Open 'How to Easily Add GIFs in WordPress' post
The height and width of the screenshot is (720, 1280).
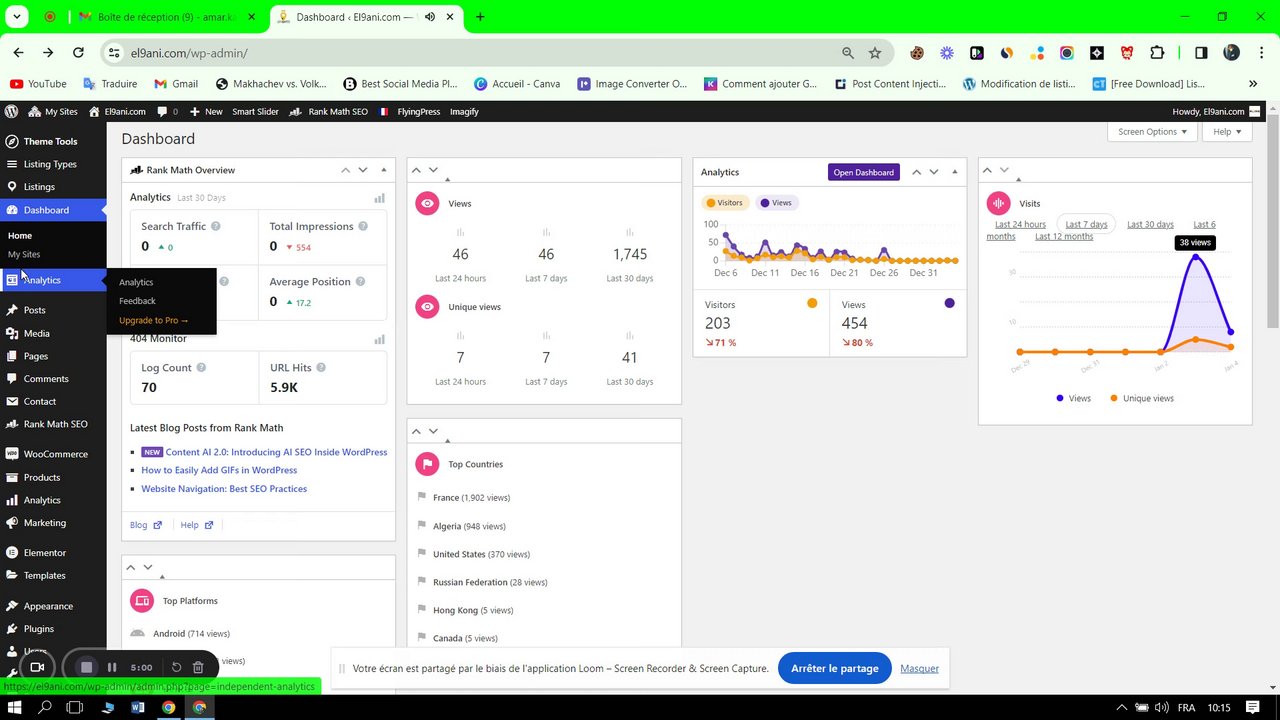[x=219, y=470]
